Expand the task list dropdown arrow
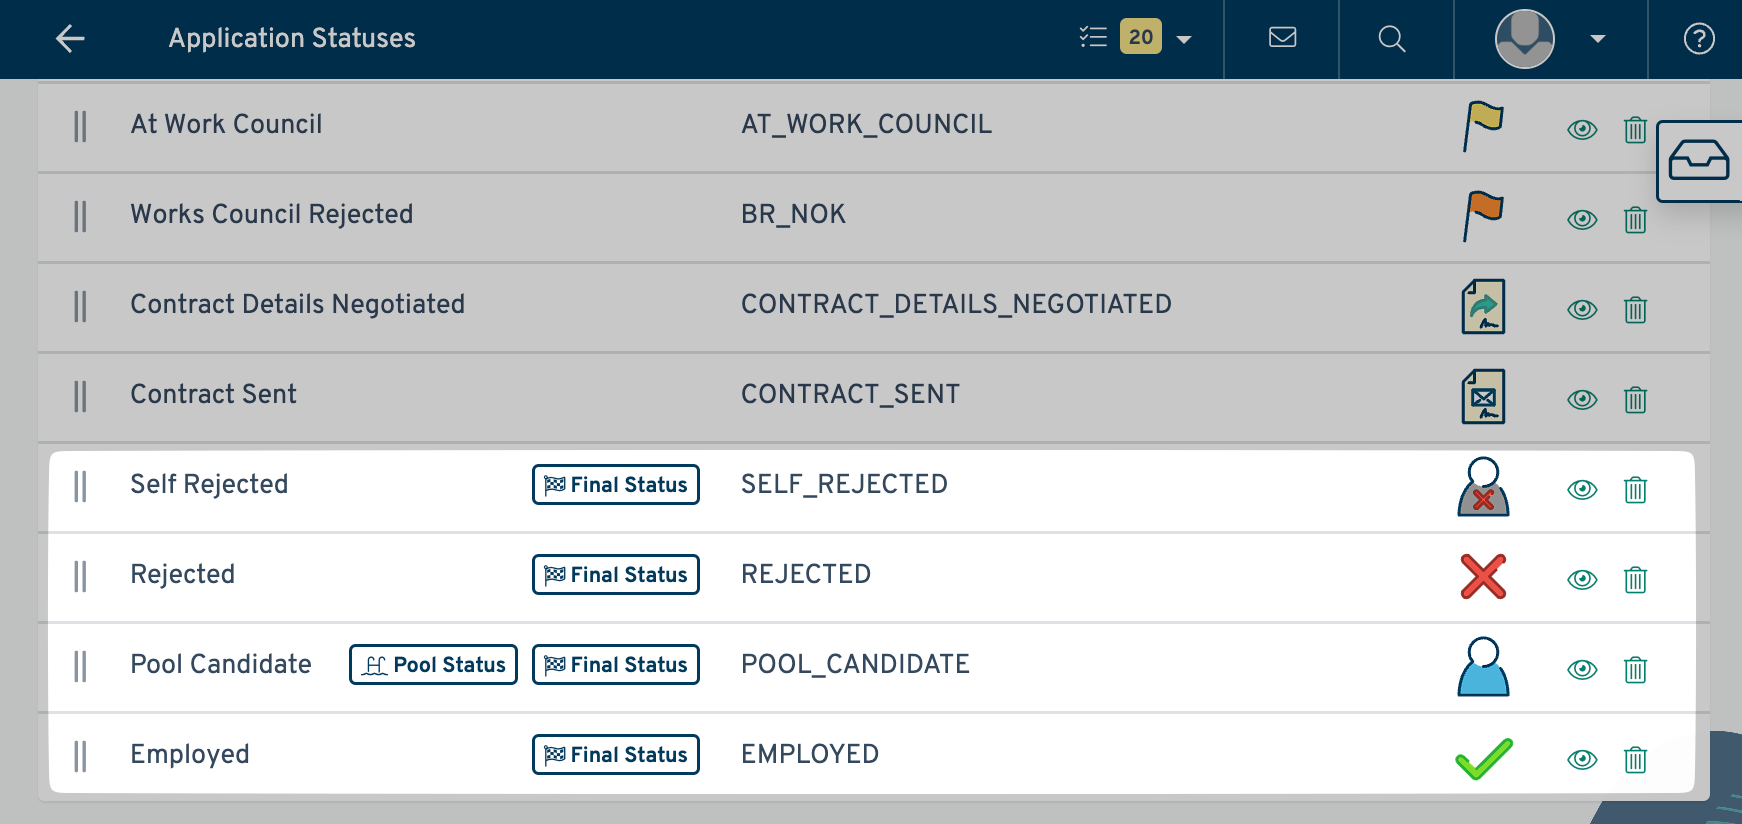The image size is (1742, 824). click(x=1184, y=40)
